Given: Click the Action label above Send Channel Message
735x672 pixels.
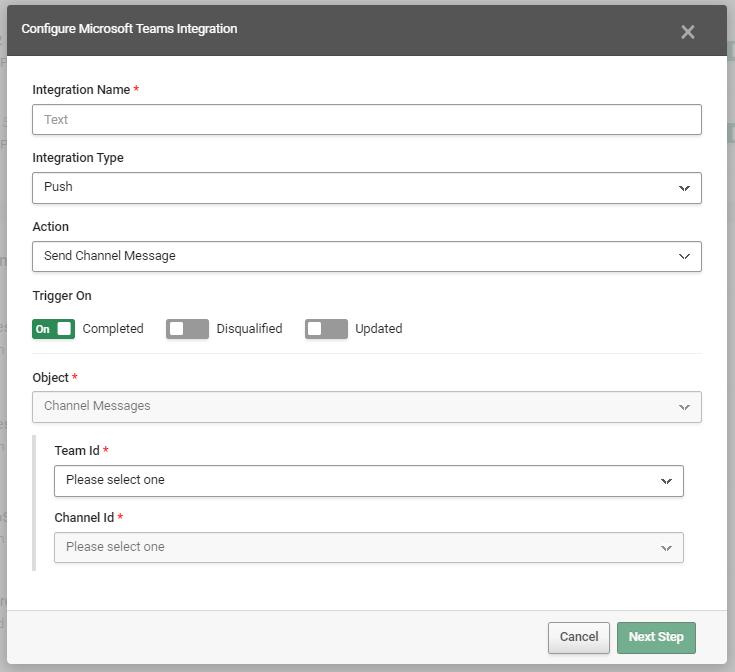Looking at the screenshot, I should pyautogui.click(x=51, y=226).
